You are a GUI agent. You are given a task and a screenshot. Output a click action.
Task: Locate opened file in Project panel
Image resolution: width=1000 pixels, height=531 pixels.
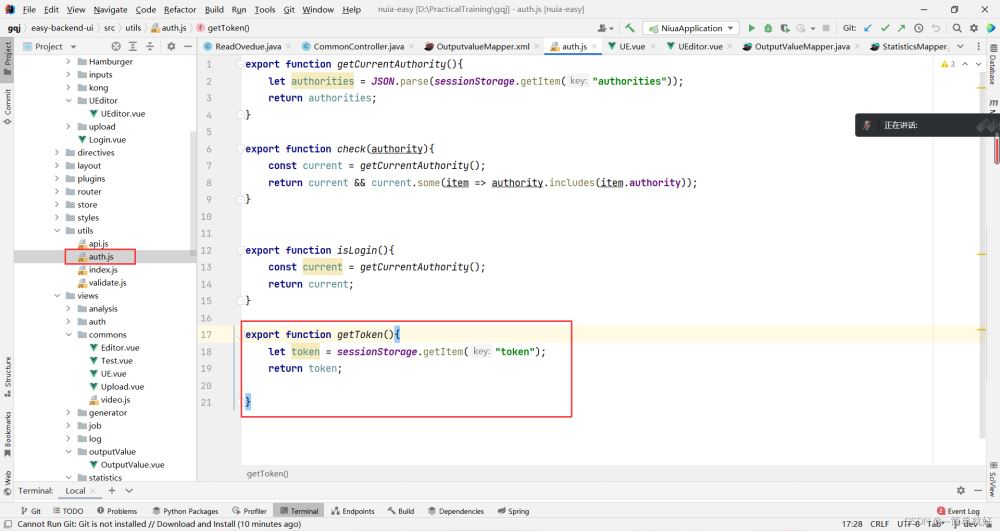[116, 46]
